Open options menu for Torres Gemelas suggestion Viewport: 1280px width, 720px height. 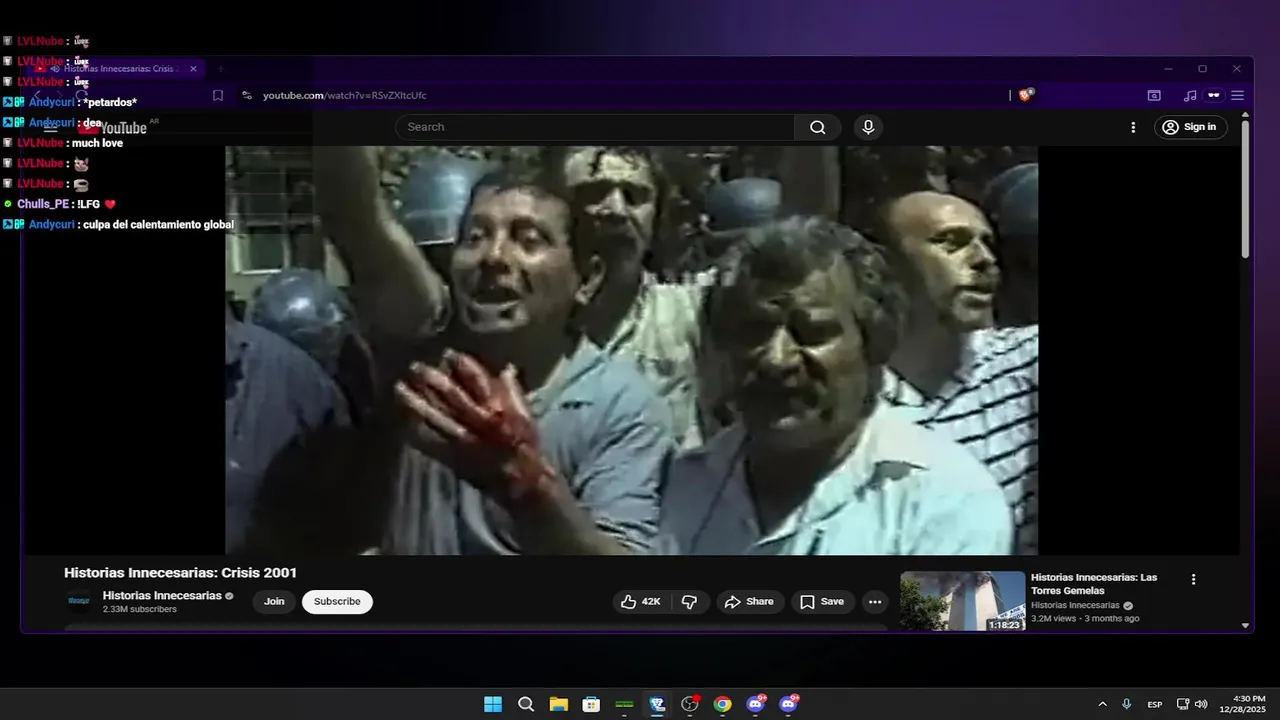(1193, 579)
